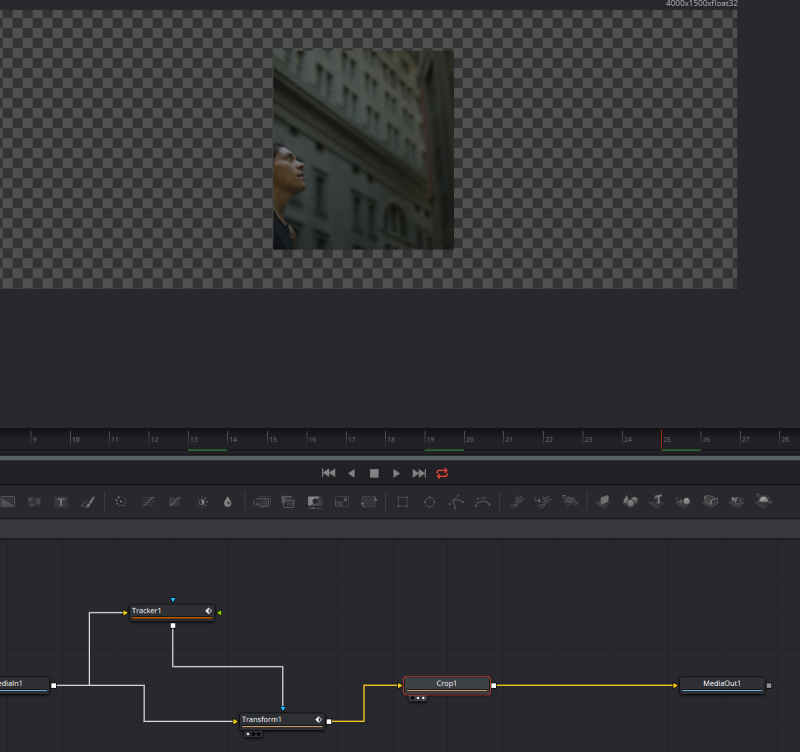800x752 pixels.
Task: Add the Renderer3D tool from toolbar
Action: coord(764,501)
